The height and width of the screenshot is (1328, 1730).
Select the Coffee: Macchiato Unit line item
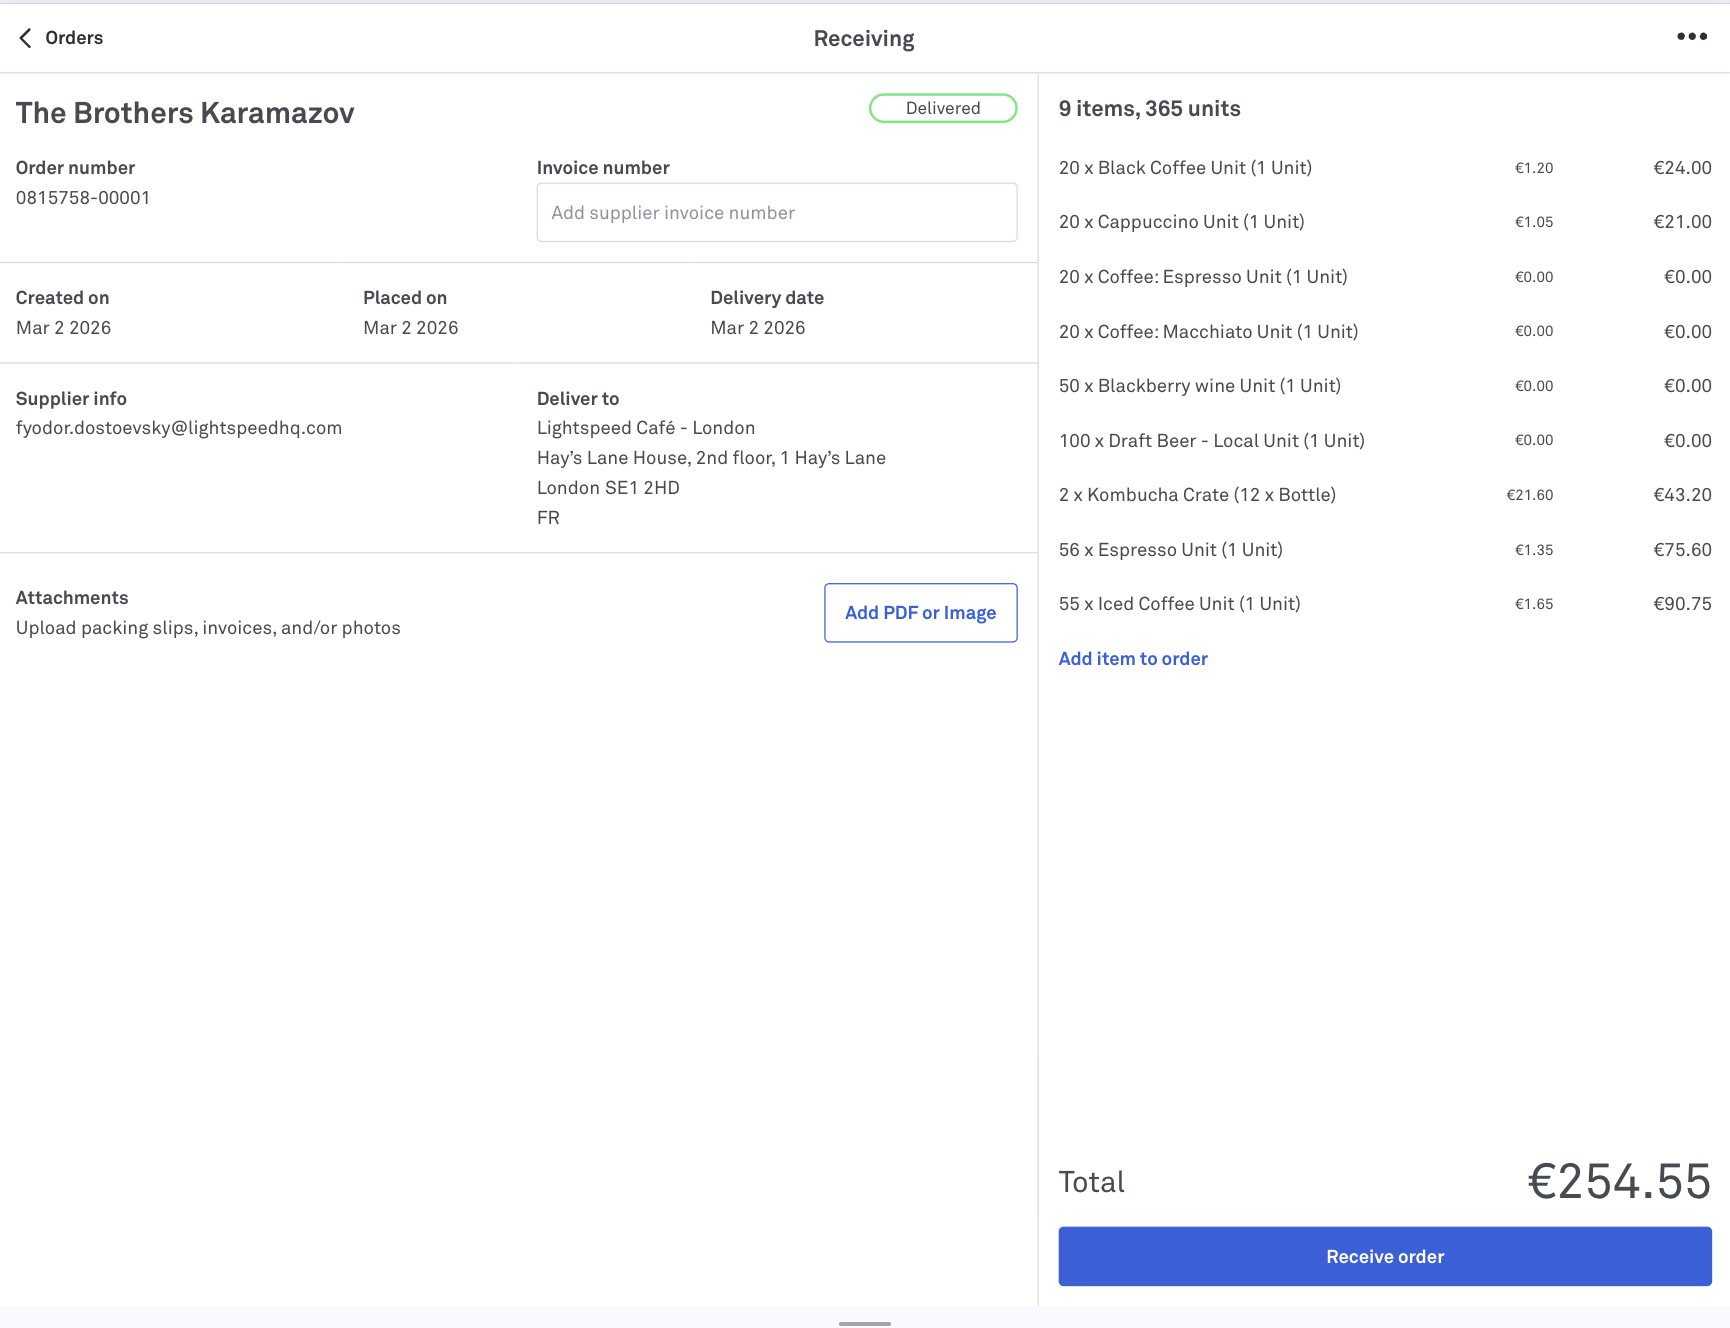click(x=1208, y=332)
